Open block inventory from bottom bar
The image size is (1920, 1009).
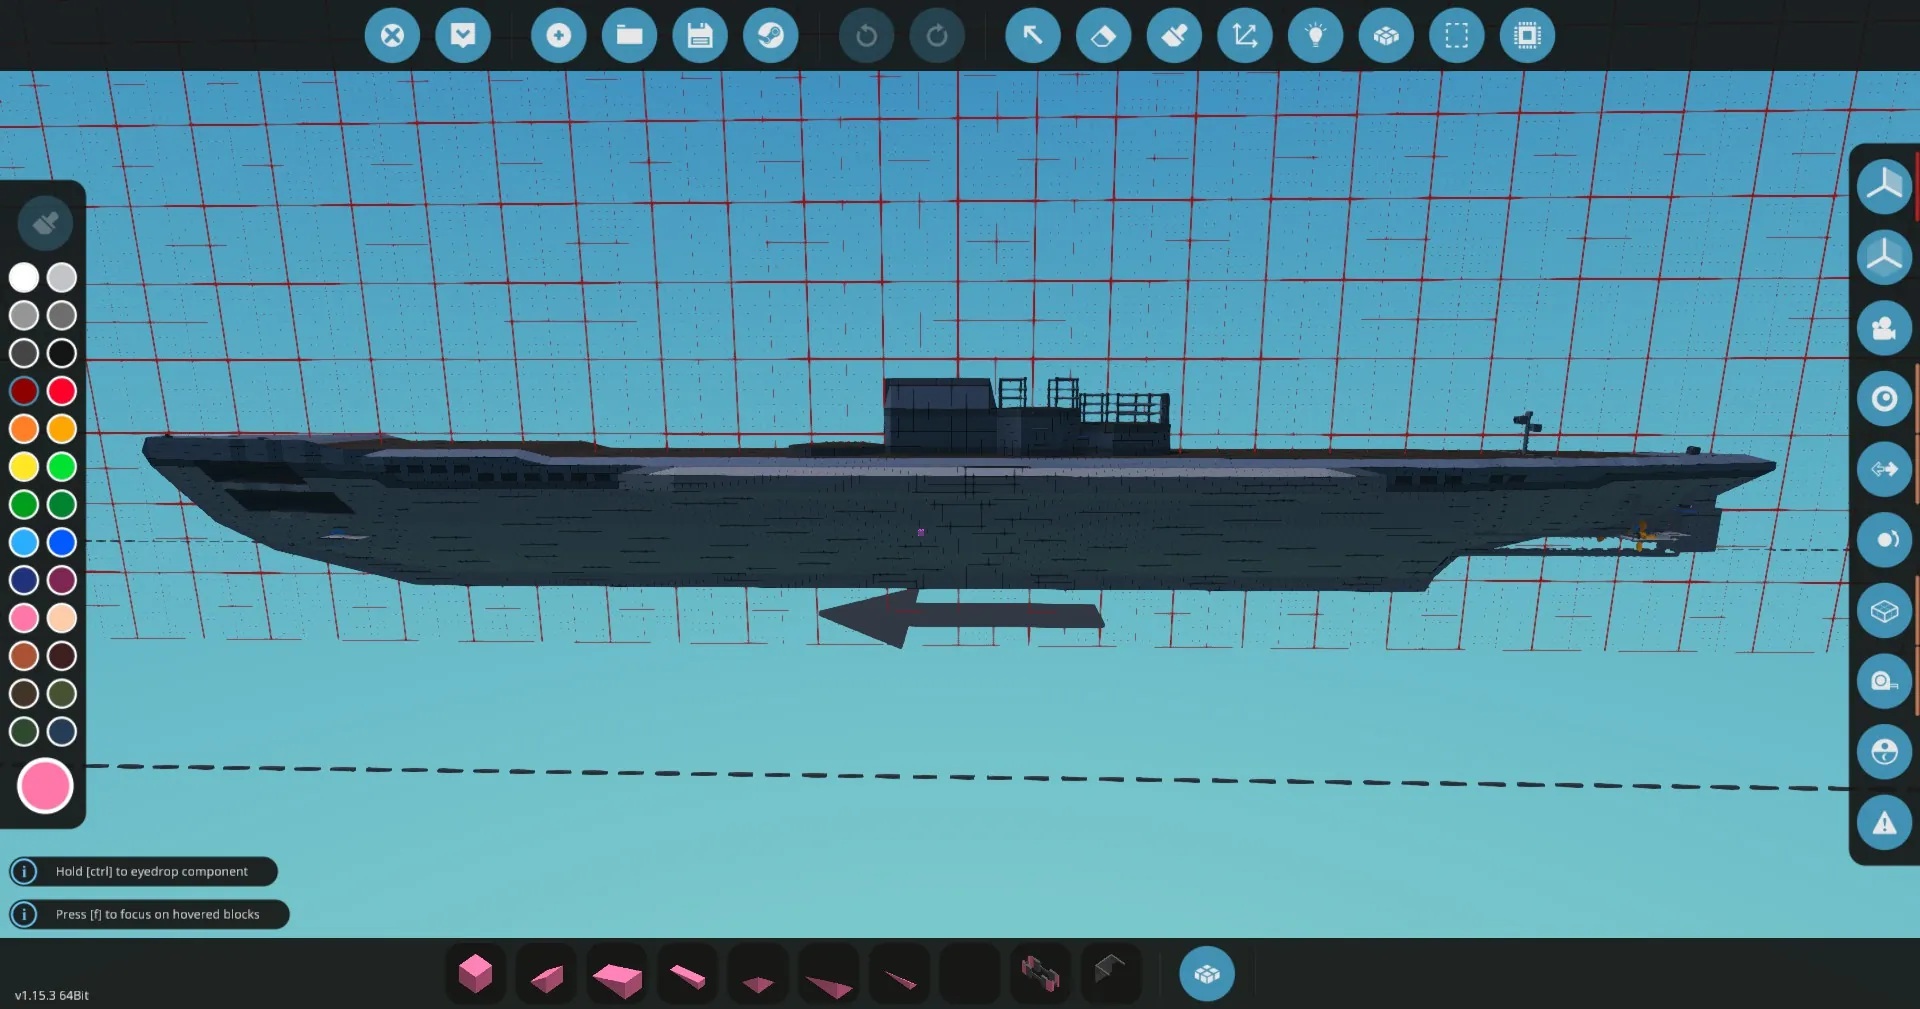pos(1206,974)
